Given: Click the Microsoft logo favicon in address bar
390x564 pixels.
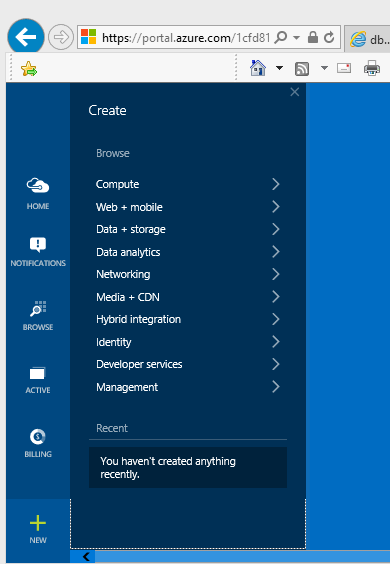Looking at the screenshot, I should 89,37.
